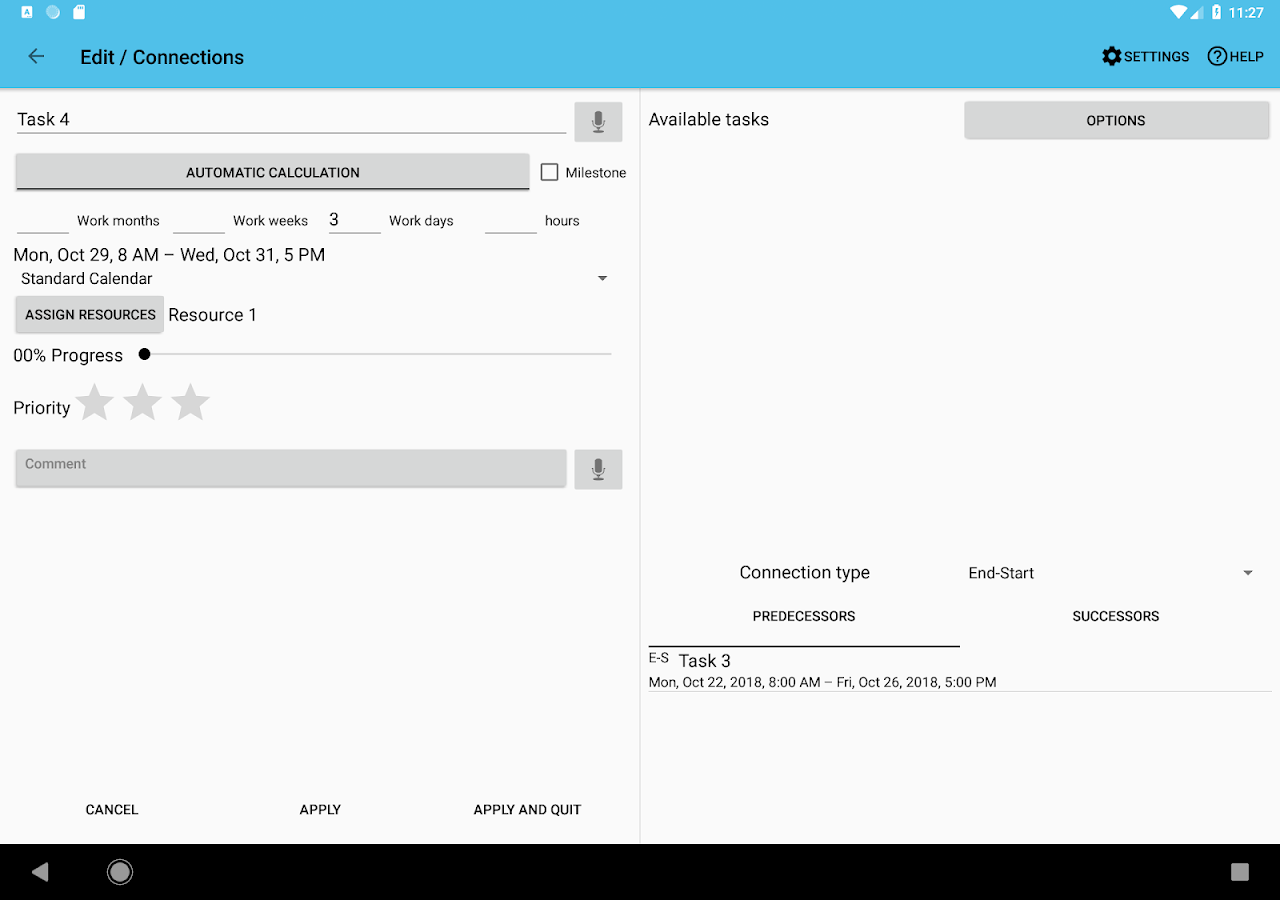Open Settings from the top bar
The image size is (1280, 900).
coord(1145,56)
